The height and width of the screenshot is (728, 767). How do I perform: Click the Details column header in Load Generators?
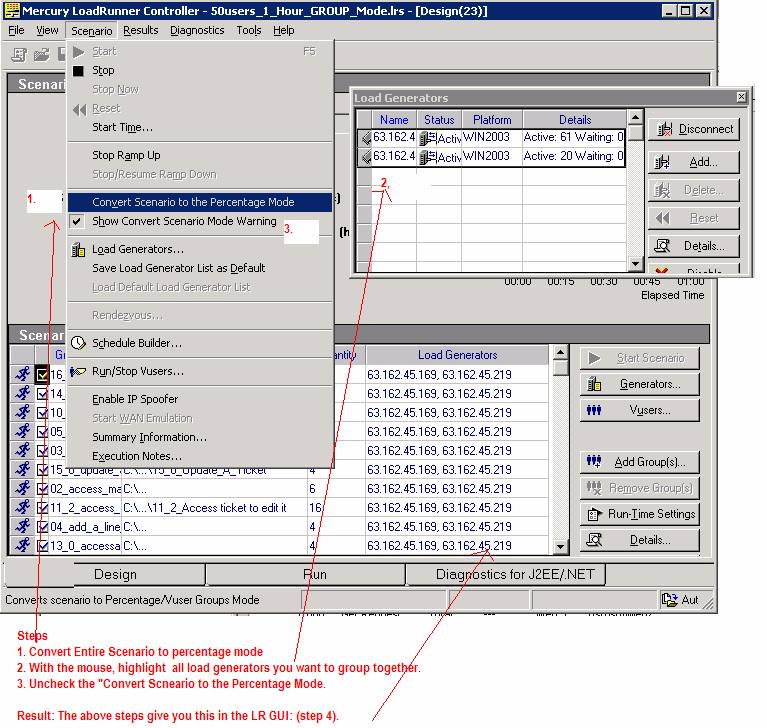click(x=575, y=120)
